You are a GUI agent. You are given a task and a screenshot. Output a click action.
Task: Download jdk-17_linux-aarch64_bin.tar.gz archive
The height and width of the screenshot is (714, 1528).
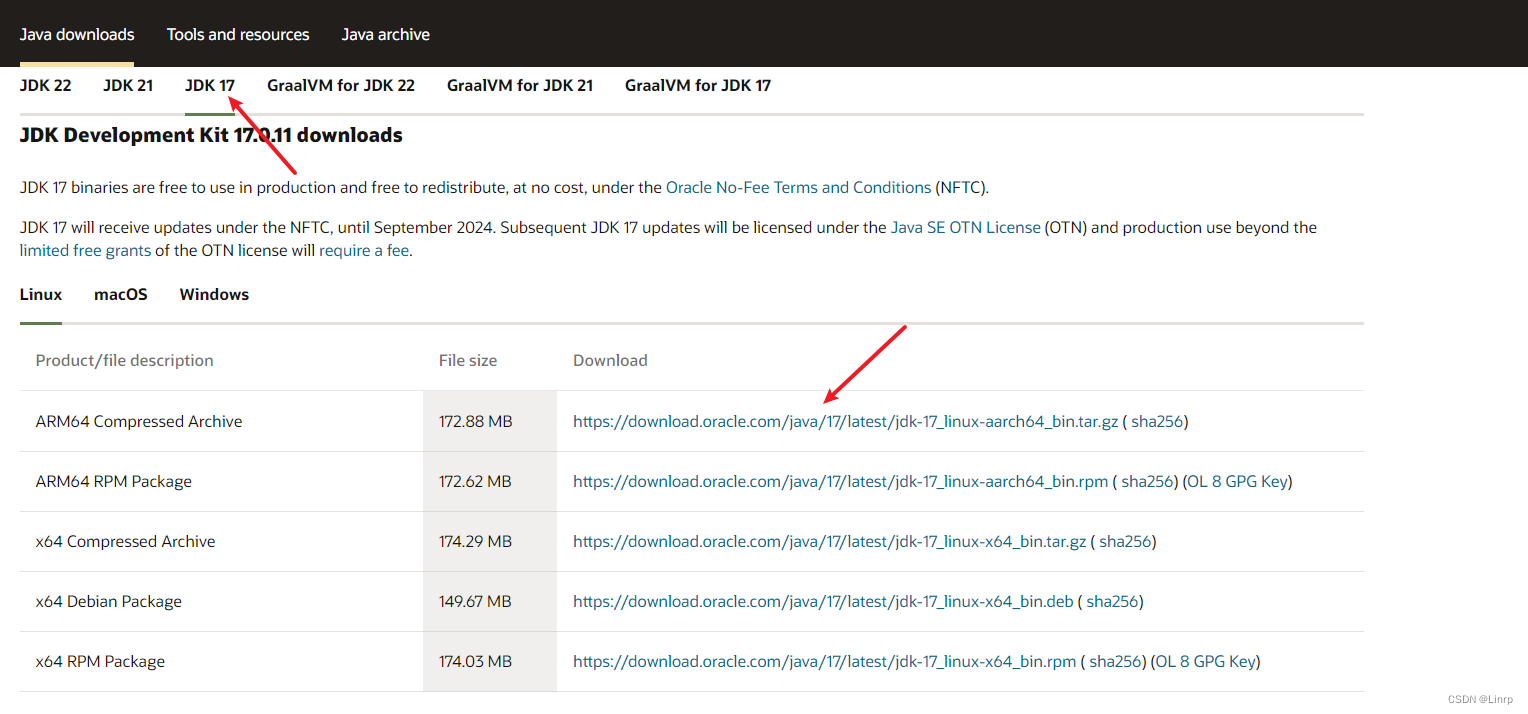coord(846,421)
